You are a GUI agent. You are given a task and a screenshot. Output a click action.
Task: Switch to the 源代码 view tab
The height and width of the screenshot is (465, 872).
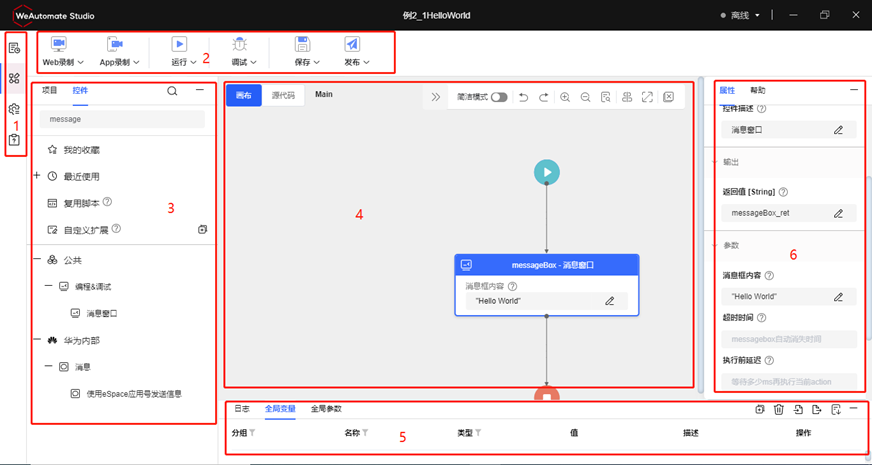283,96
